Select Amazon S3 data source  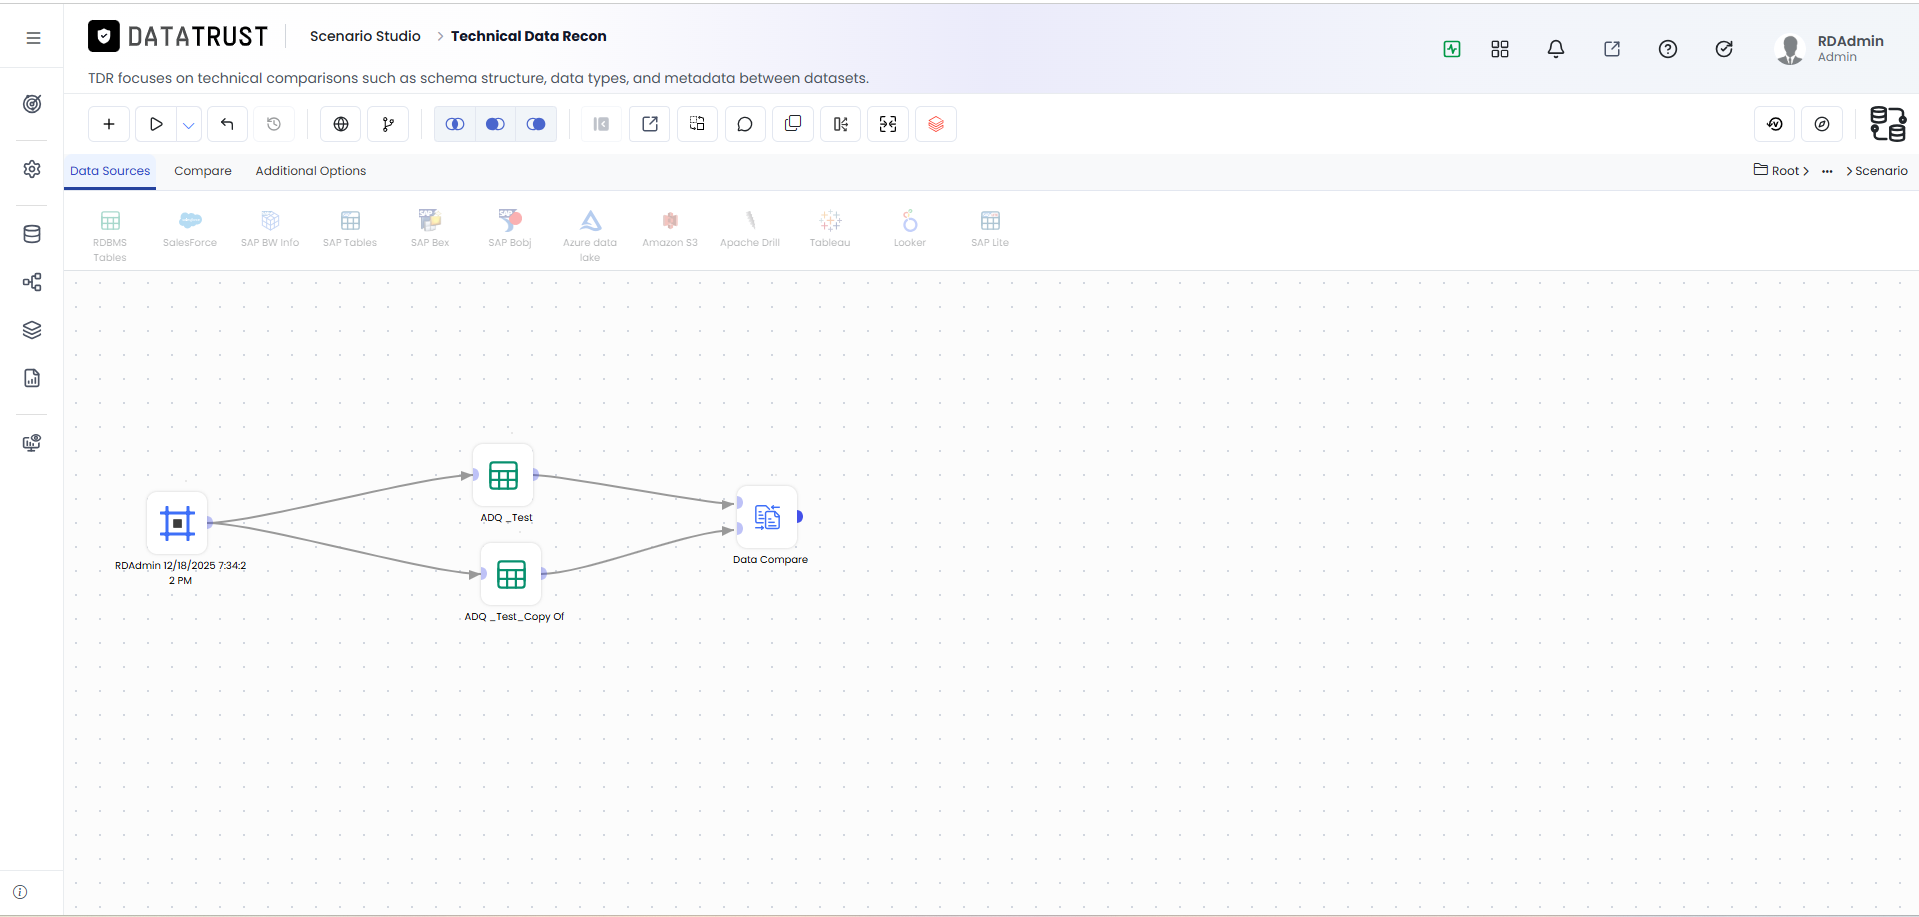(x=670, y=229)
